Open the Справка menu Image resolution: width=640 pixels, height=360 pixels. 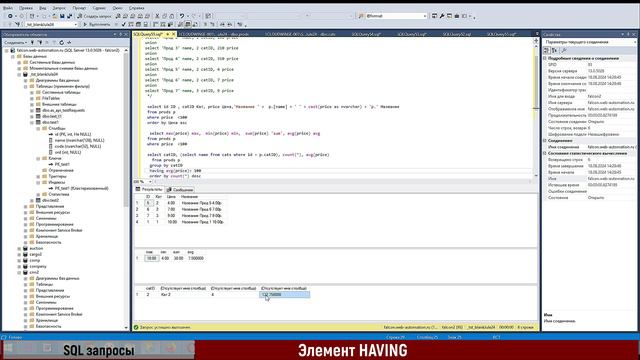point(136,7)
